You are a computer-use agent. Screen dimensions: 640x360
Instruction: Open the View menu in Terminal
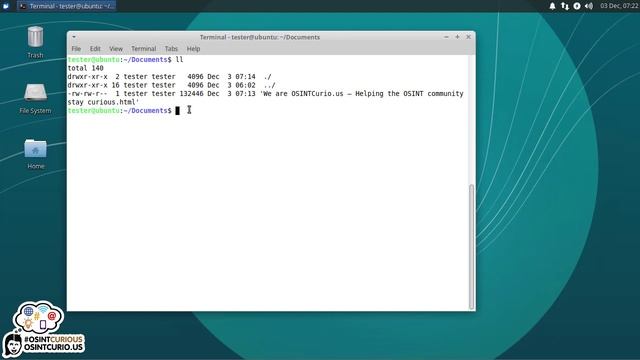click(116, 49)
